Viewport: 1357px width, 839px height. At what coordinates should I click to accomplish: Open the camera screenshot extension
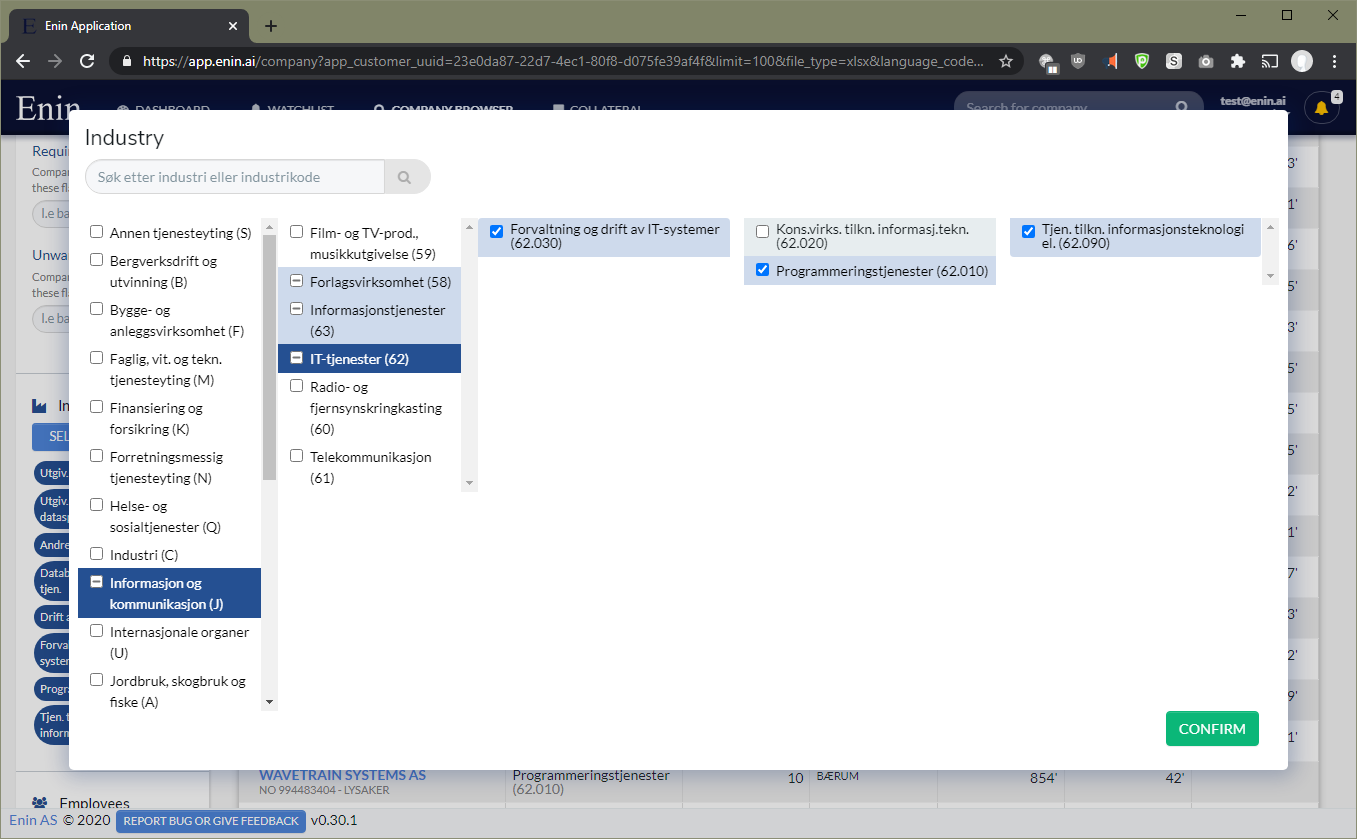1206,61
